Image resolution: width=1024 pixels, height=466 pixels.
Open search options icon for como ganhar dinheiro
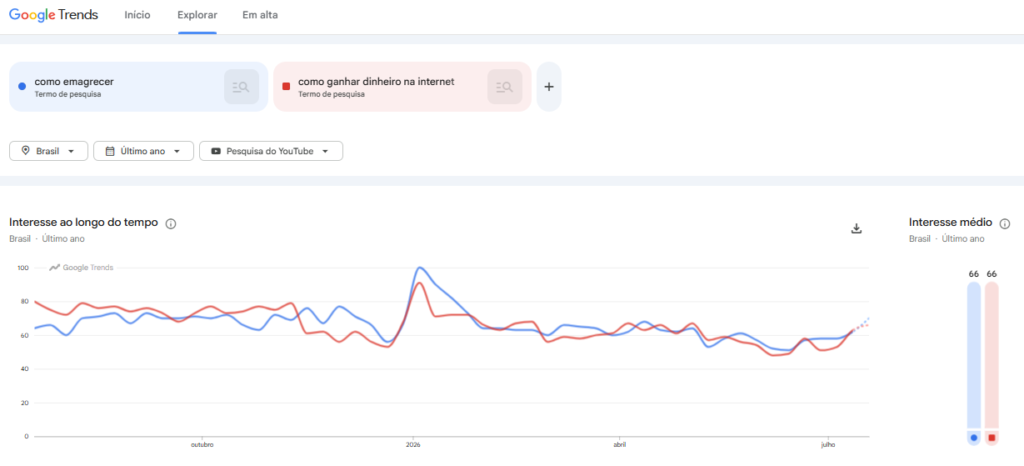(x=505, y=87)
